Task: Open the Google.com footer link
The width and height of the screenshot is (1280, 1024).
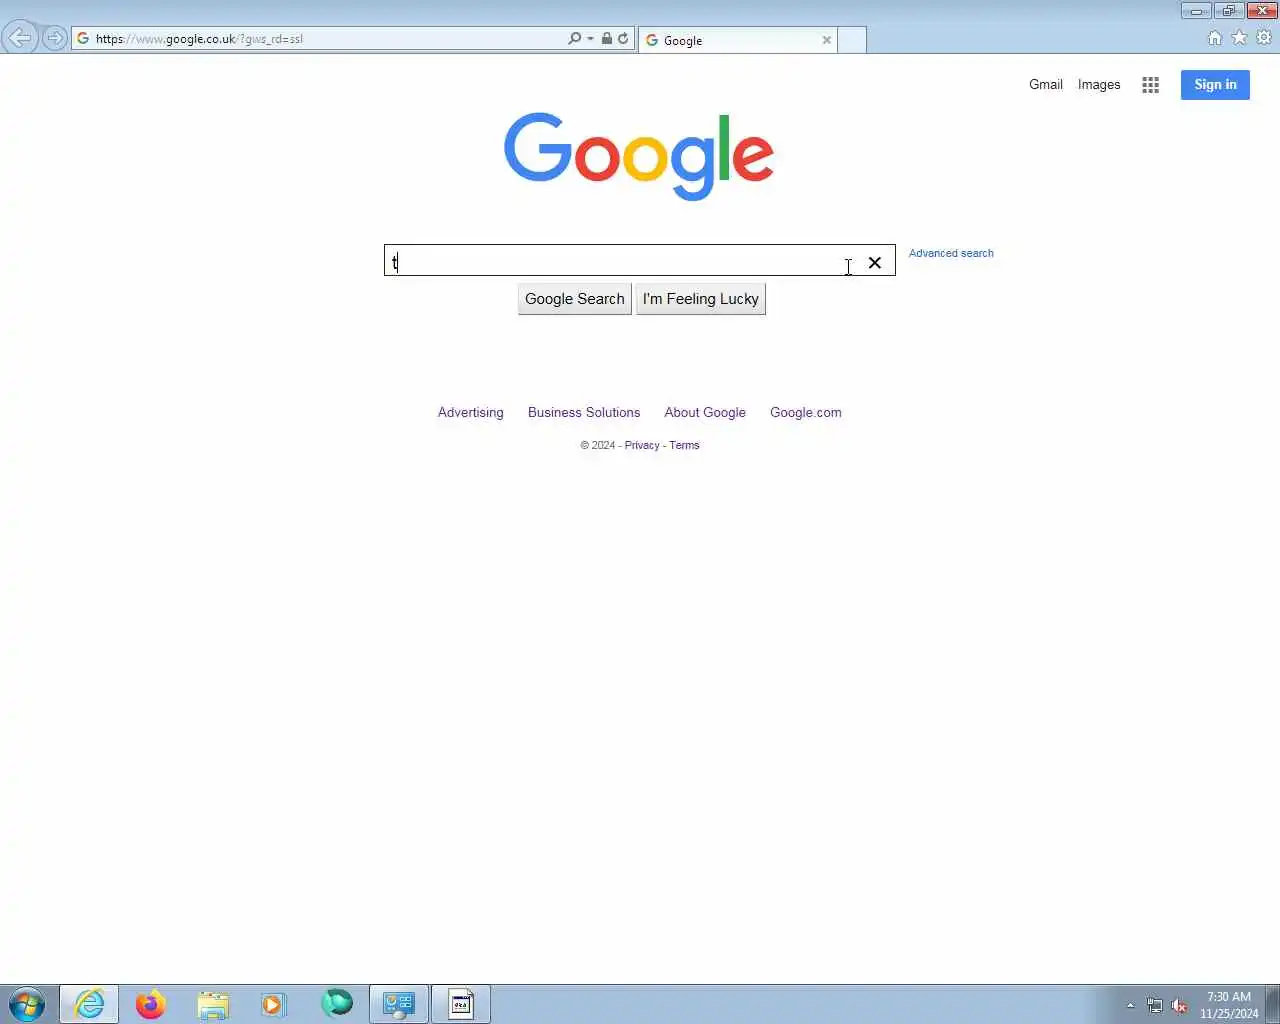Action: [806, 412]
